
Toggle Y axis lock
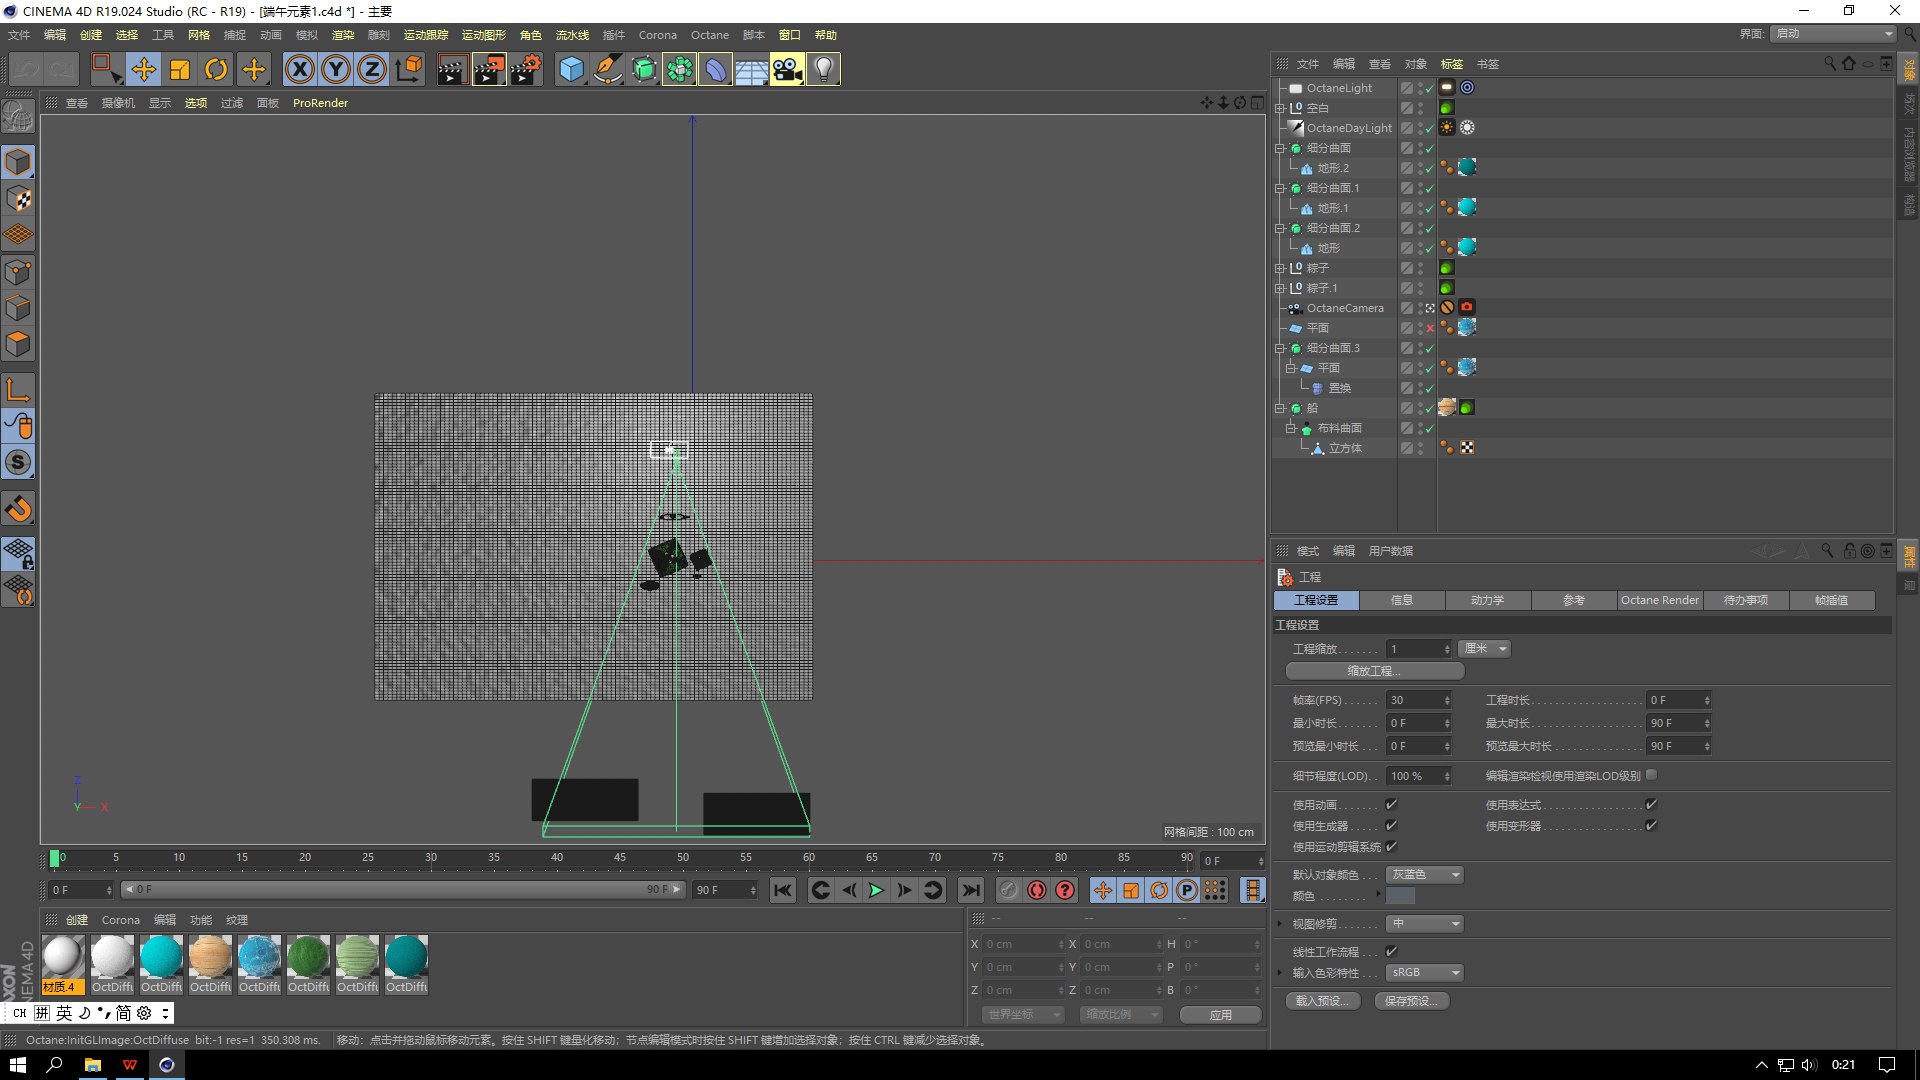(x=336, y=69)
